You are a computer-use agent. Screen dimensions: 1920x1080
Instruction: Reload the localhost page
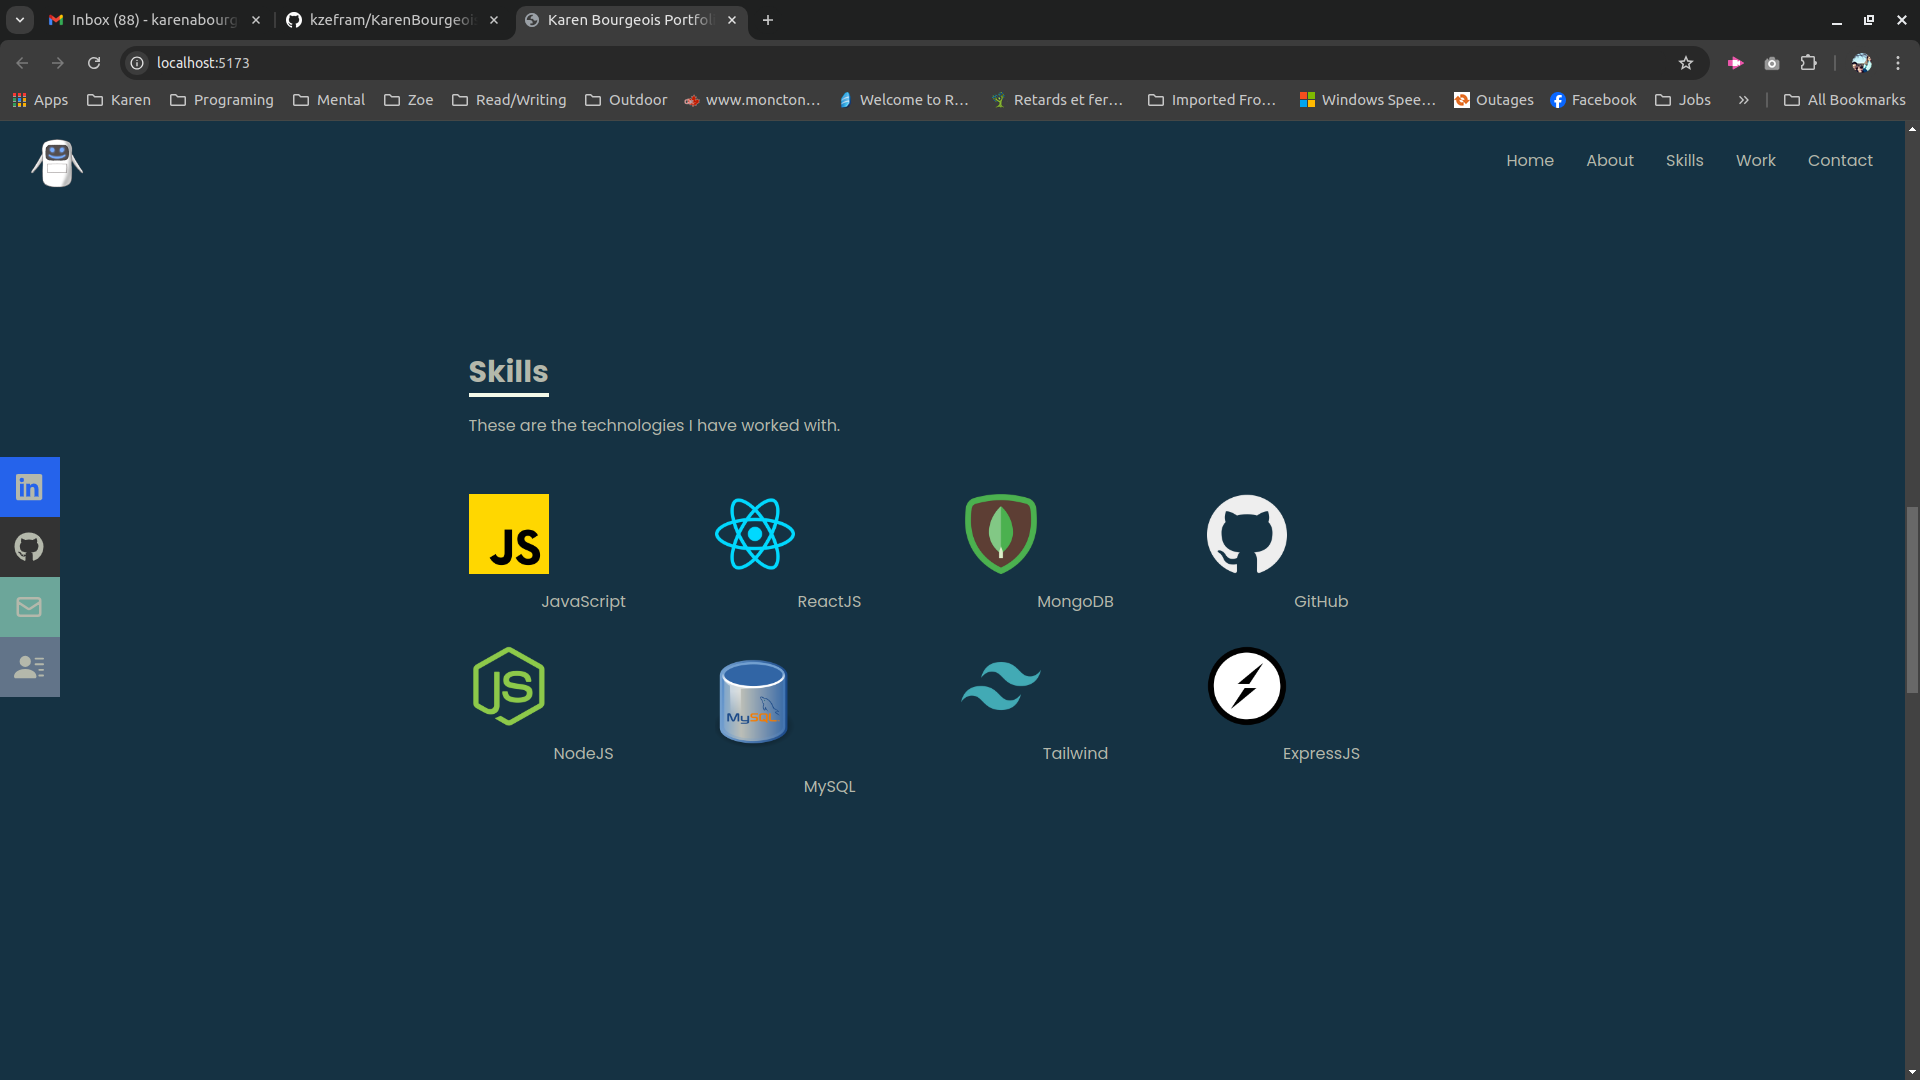point(94,63)
